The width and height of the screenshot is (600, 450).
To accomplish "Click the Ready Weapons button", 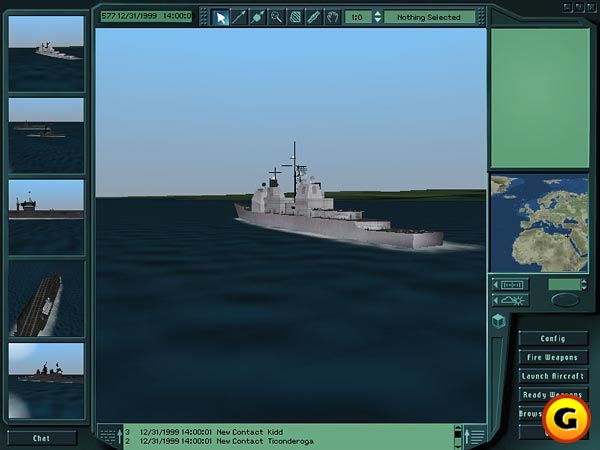I will 553,395.
